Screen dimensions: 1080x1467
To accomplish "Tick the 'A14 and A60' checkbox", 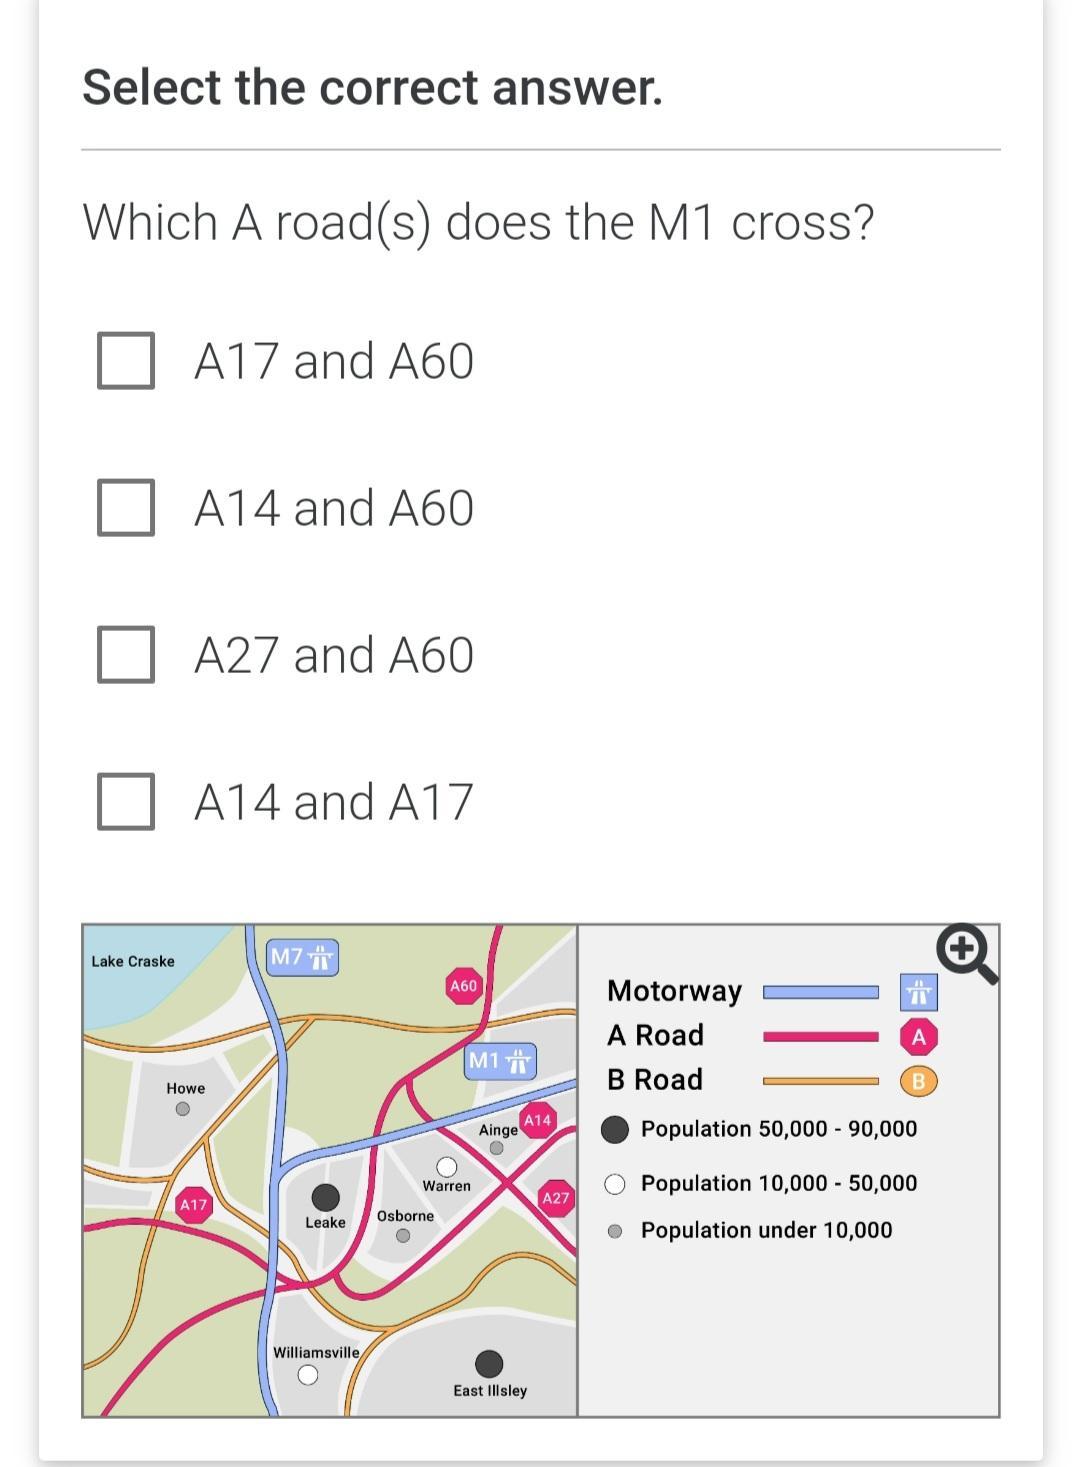I will [x=126, y=508].
